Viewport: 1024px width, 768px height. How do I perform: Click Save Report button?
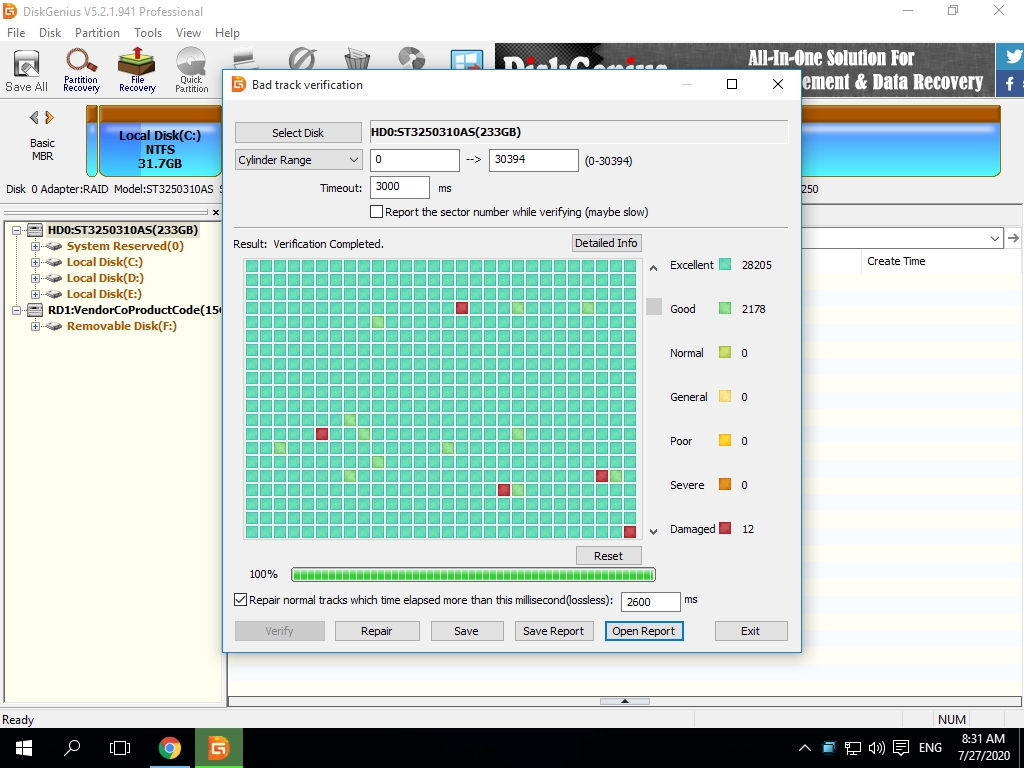[553, 631]
